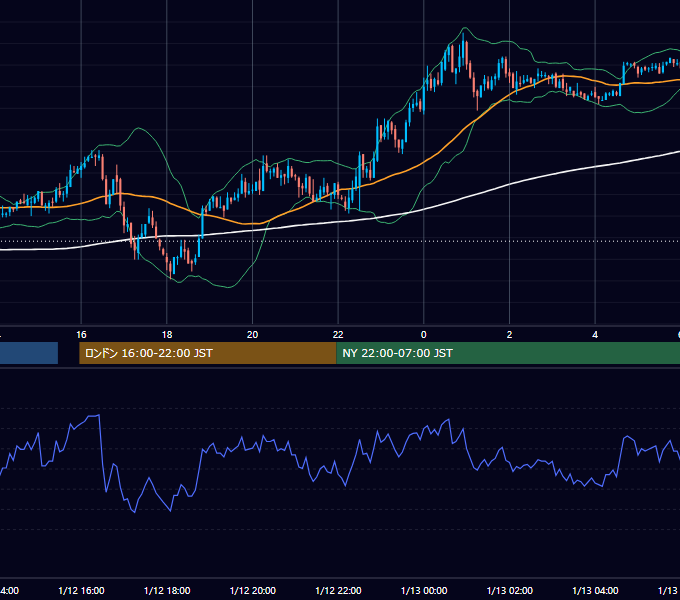Image resolution: width=680 pixels, height=600 pixels.
Task: Click the hour label 2 under price chart
Action: pyautogui.click(x=510, y=335)
